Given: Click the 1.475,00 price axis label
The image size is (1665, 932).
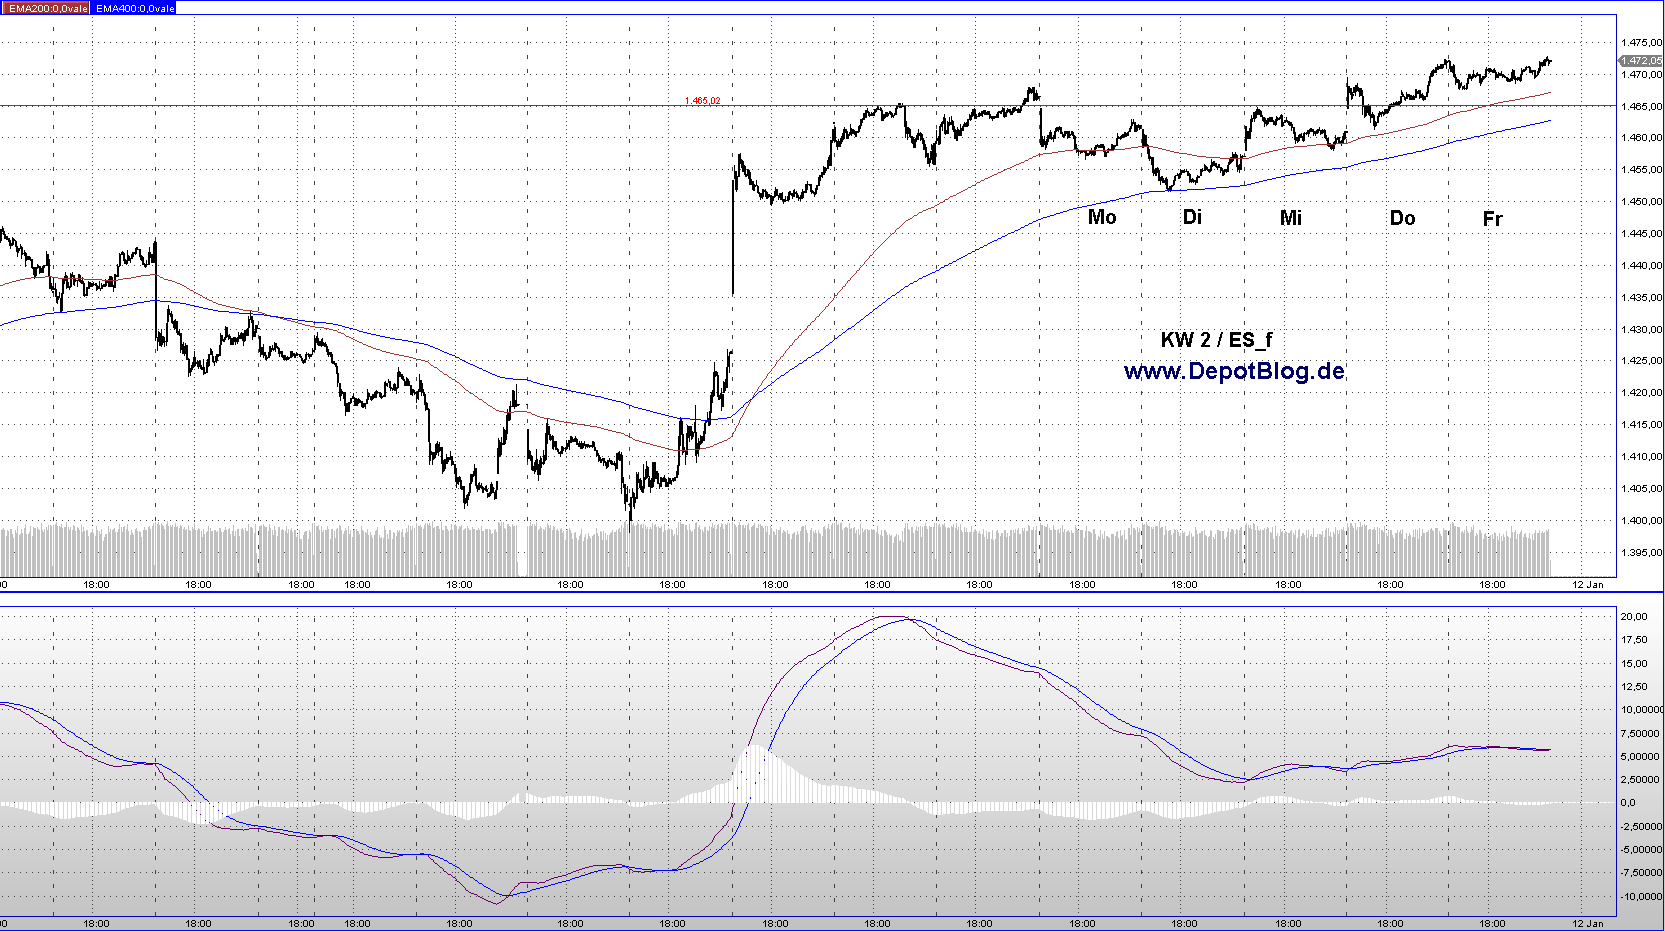Looking at the screenshot, I should pos(1641,43).
